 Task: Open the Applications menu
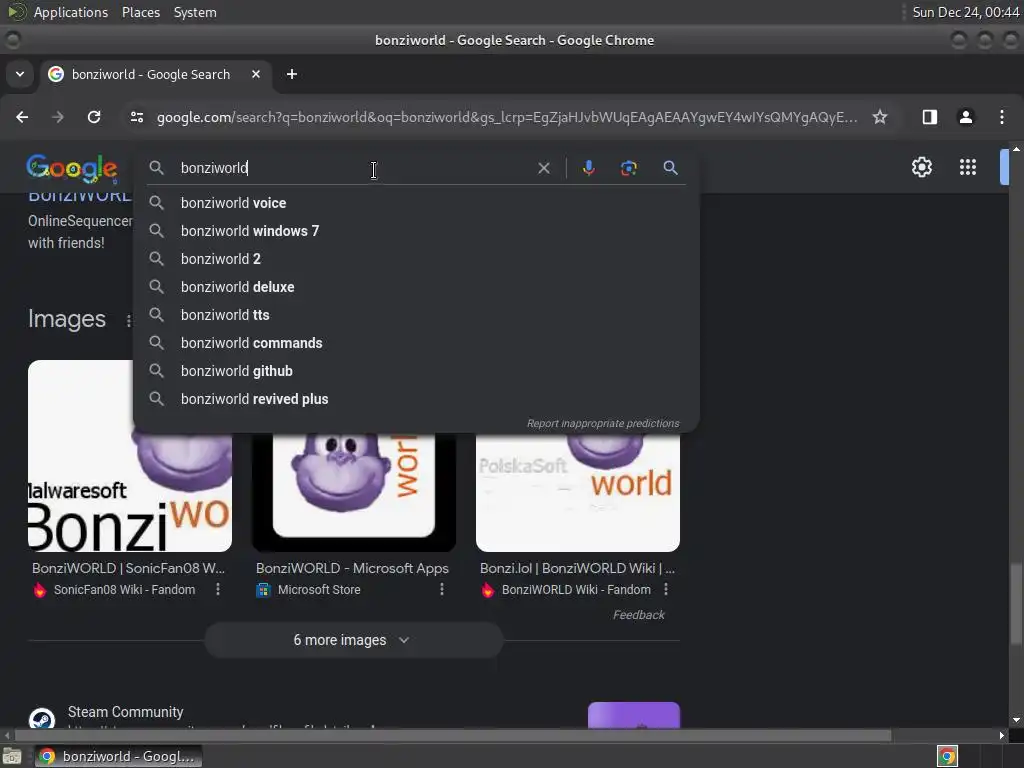tap(71, 12)
